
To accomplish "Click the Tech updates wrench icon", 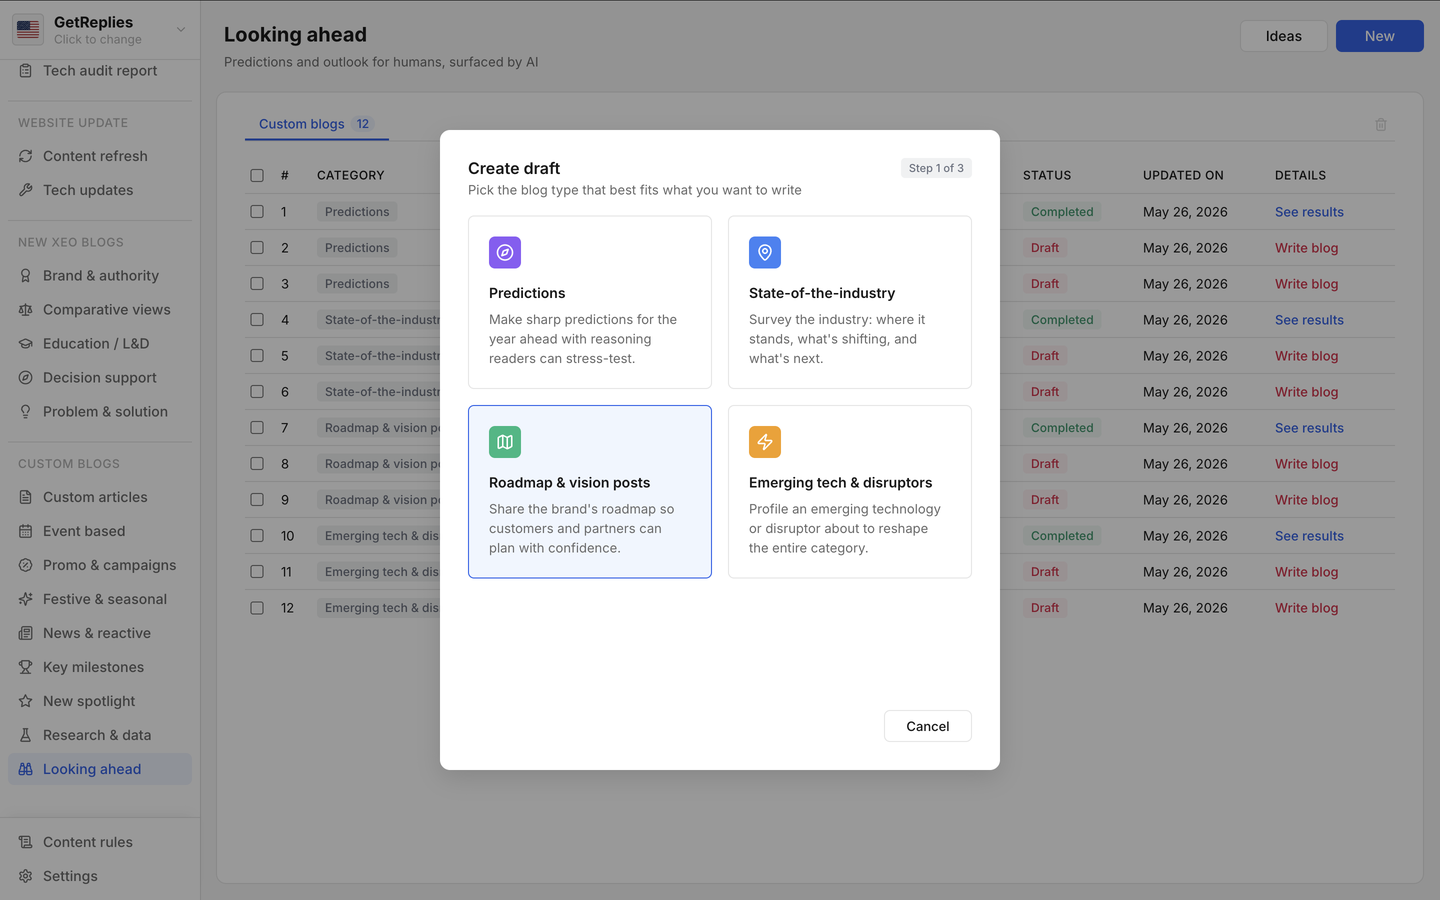I will tap(26, 190).
